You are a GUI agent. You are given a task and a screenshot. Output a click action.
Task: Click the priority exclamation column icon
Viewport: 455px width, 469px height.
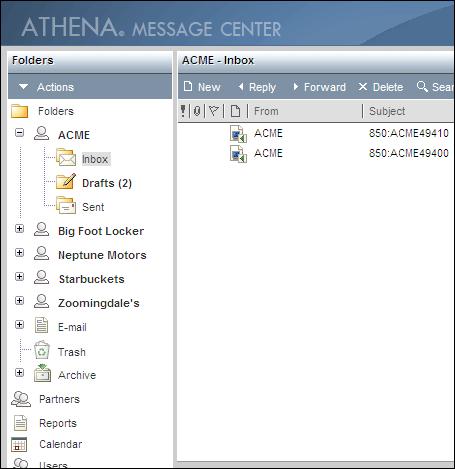(183, 111)
